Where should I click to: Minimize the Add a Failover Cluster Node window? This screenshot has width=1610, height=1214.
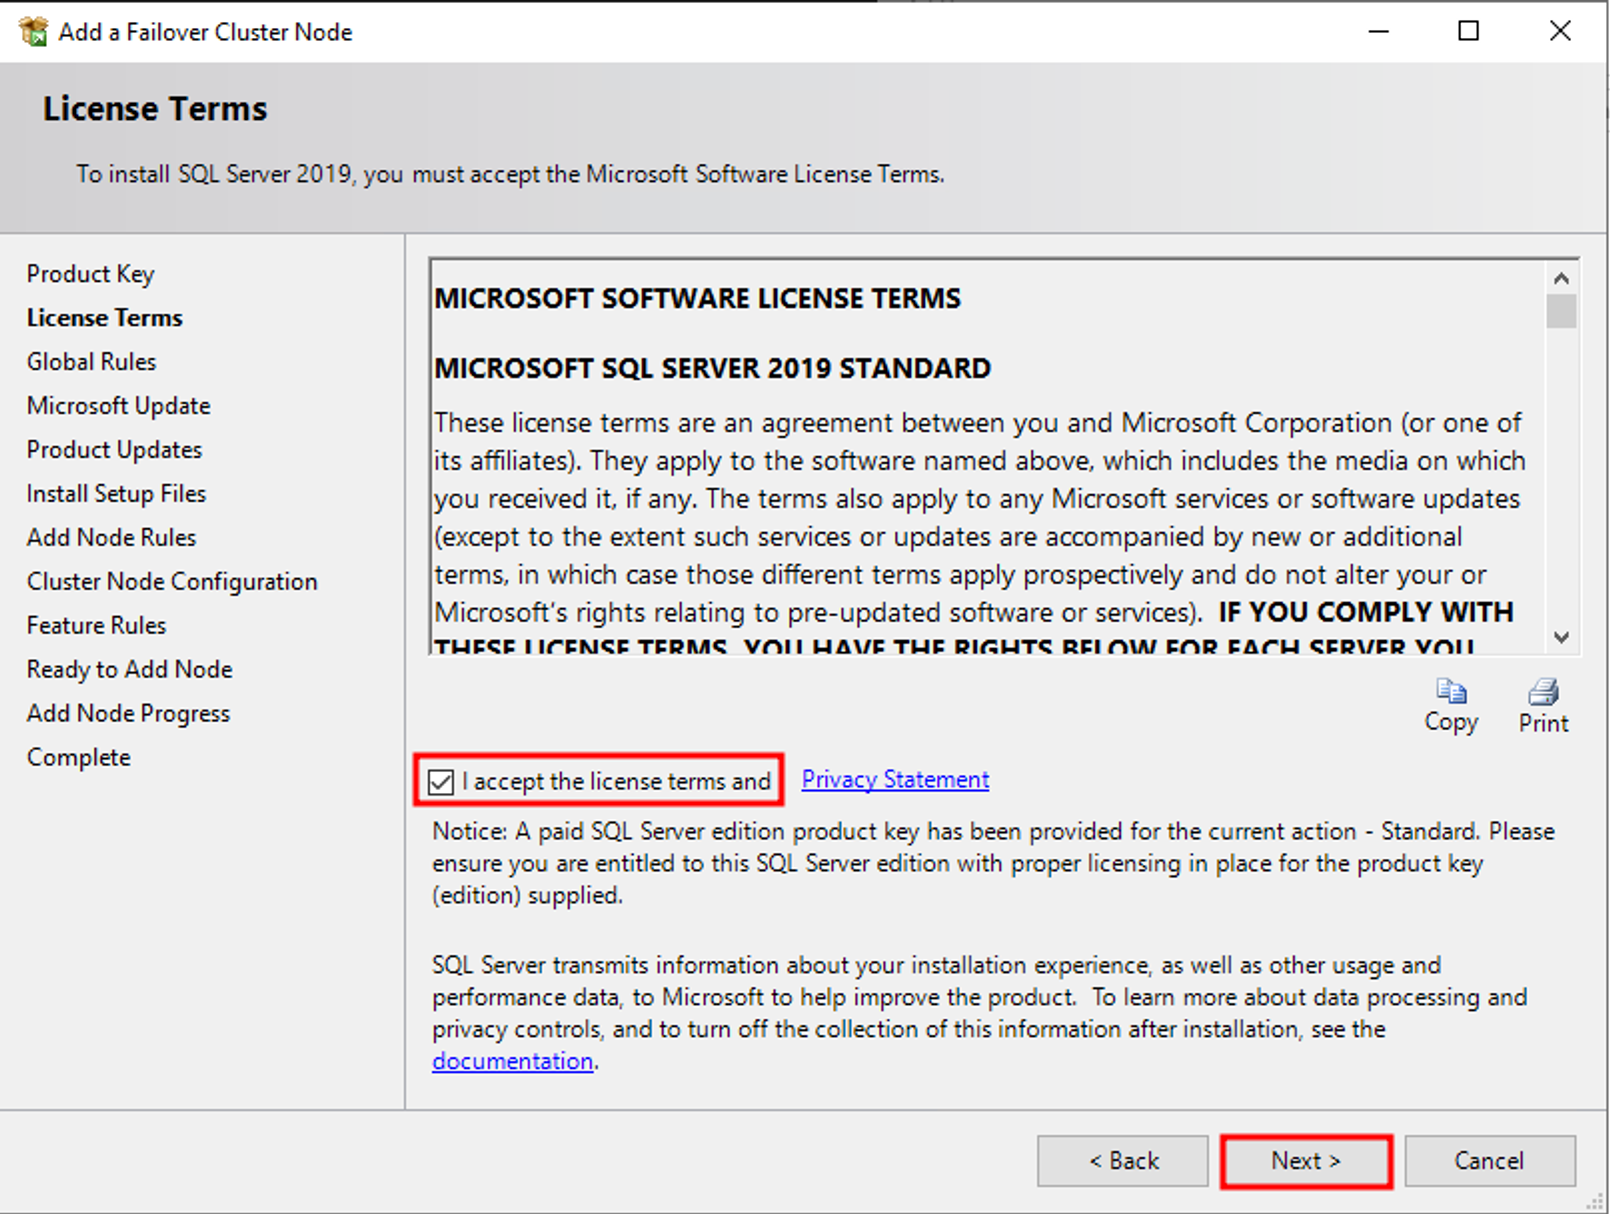pyautogui.click(x=1379, y=32)
